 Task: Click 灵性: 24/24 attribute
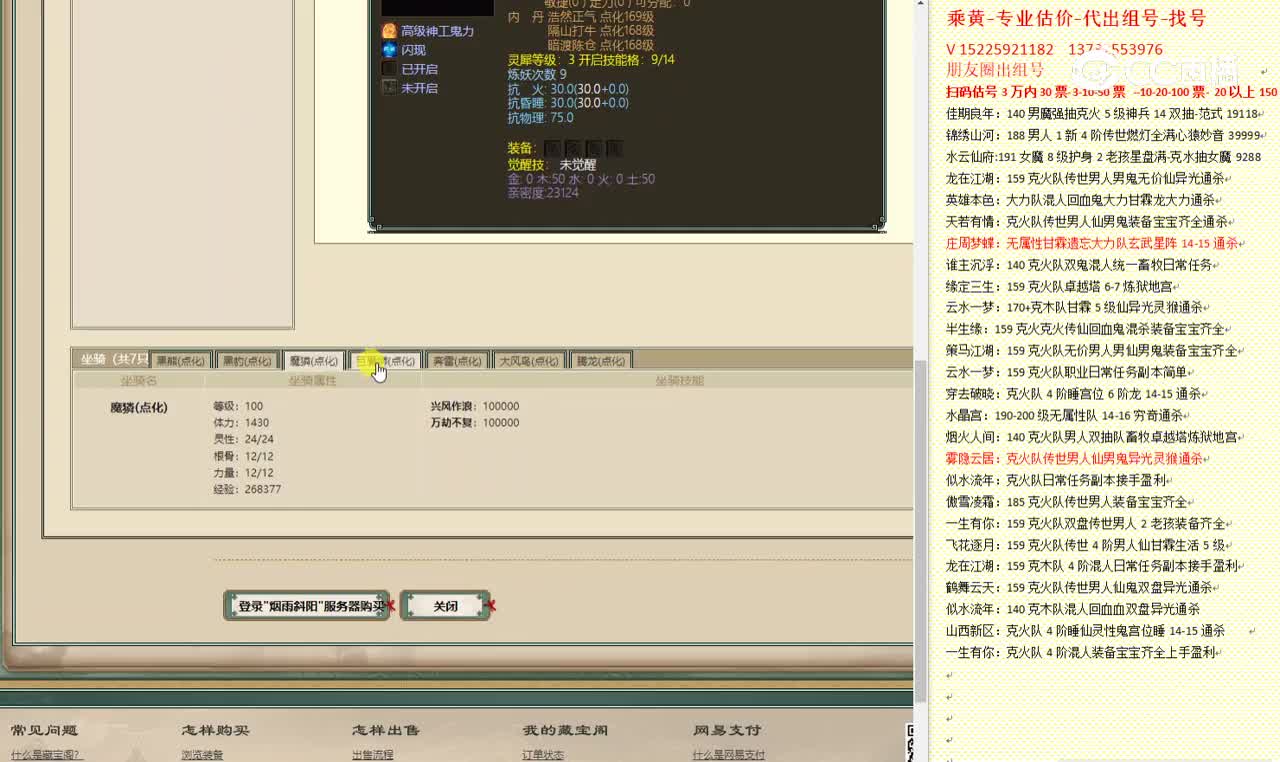click(x=243, y=439)
